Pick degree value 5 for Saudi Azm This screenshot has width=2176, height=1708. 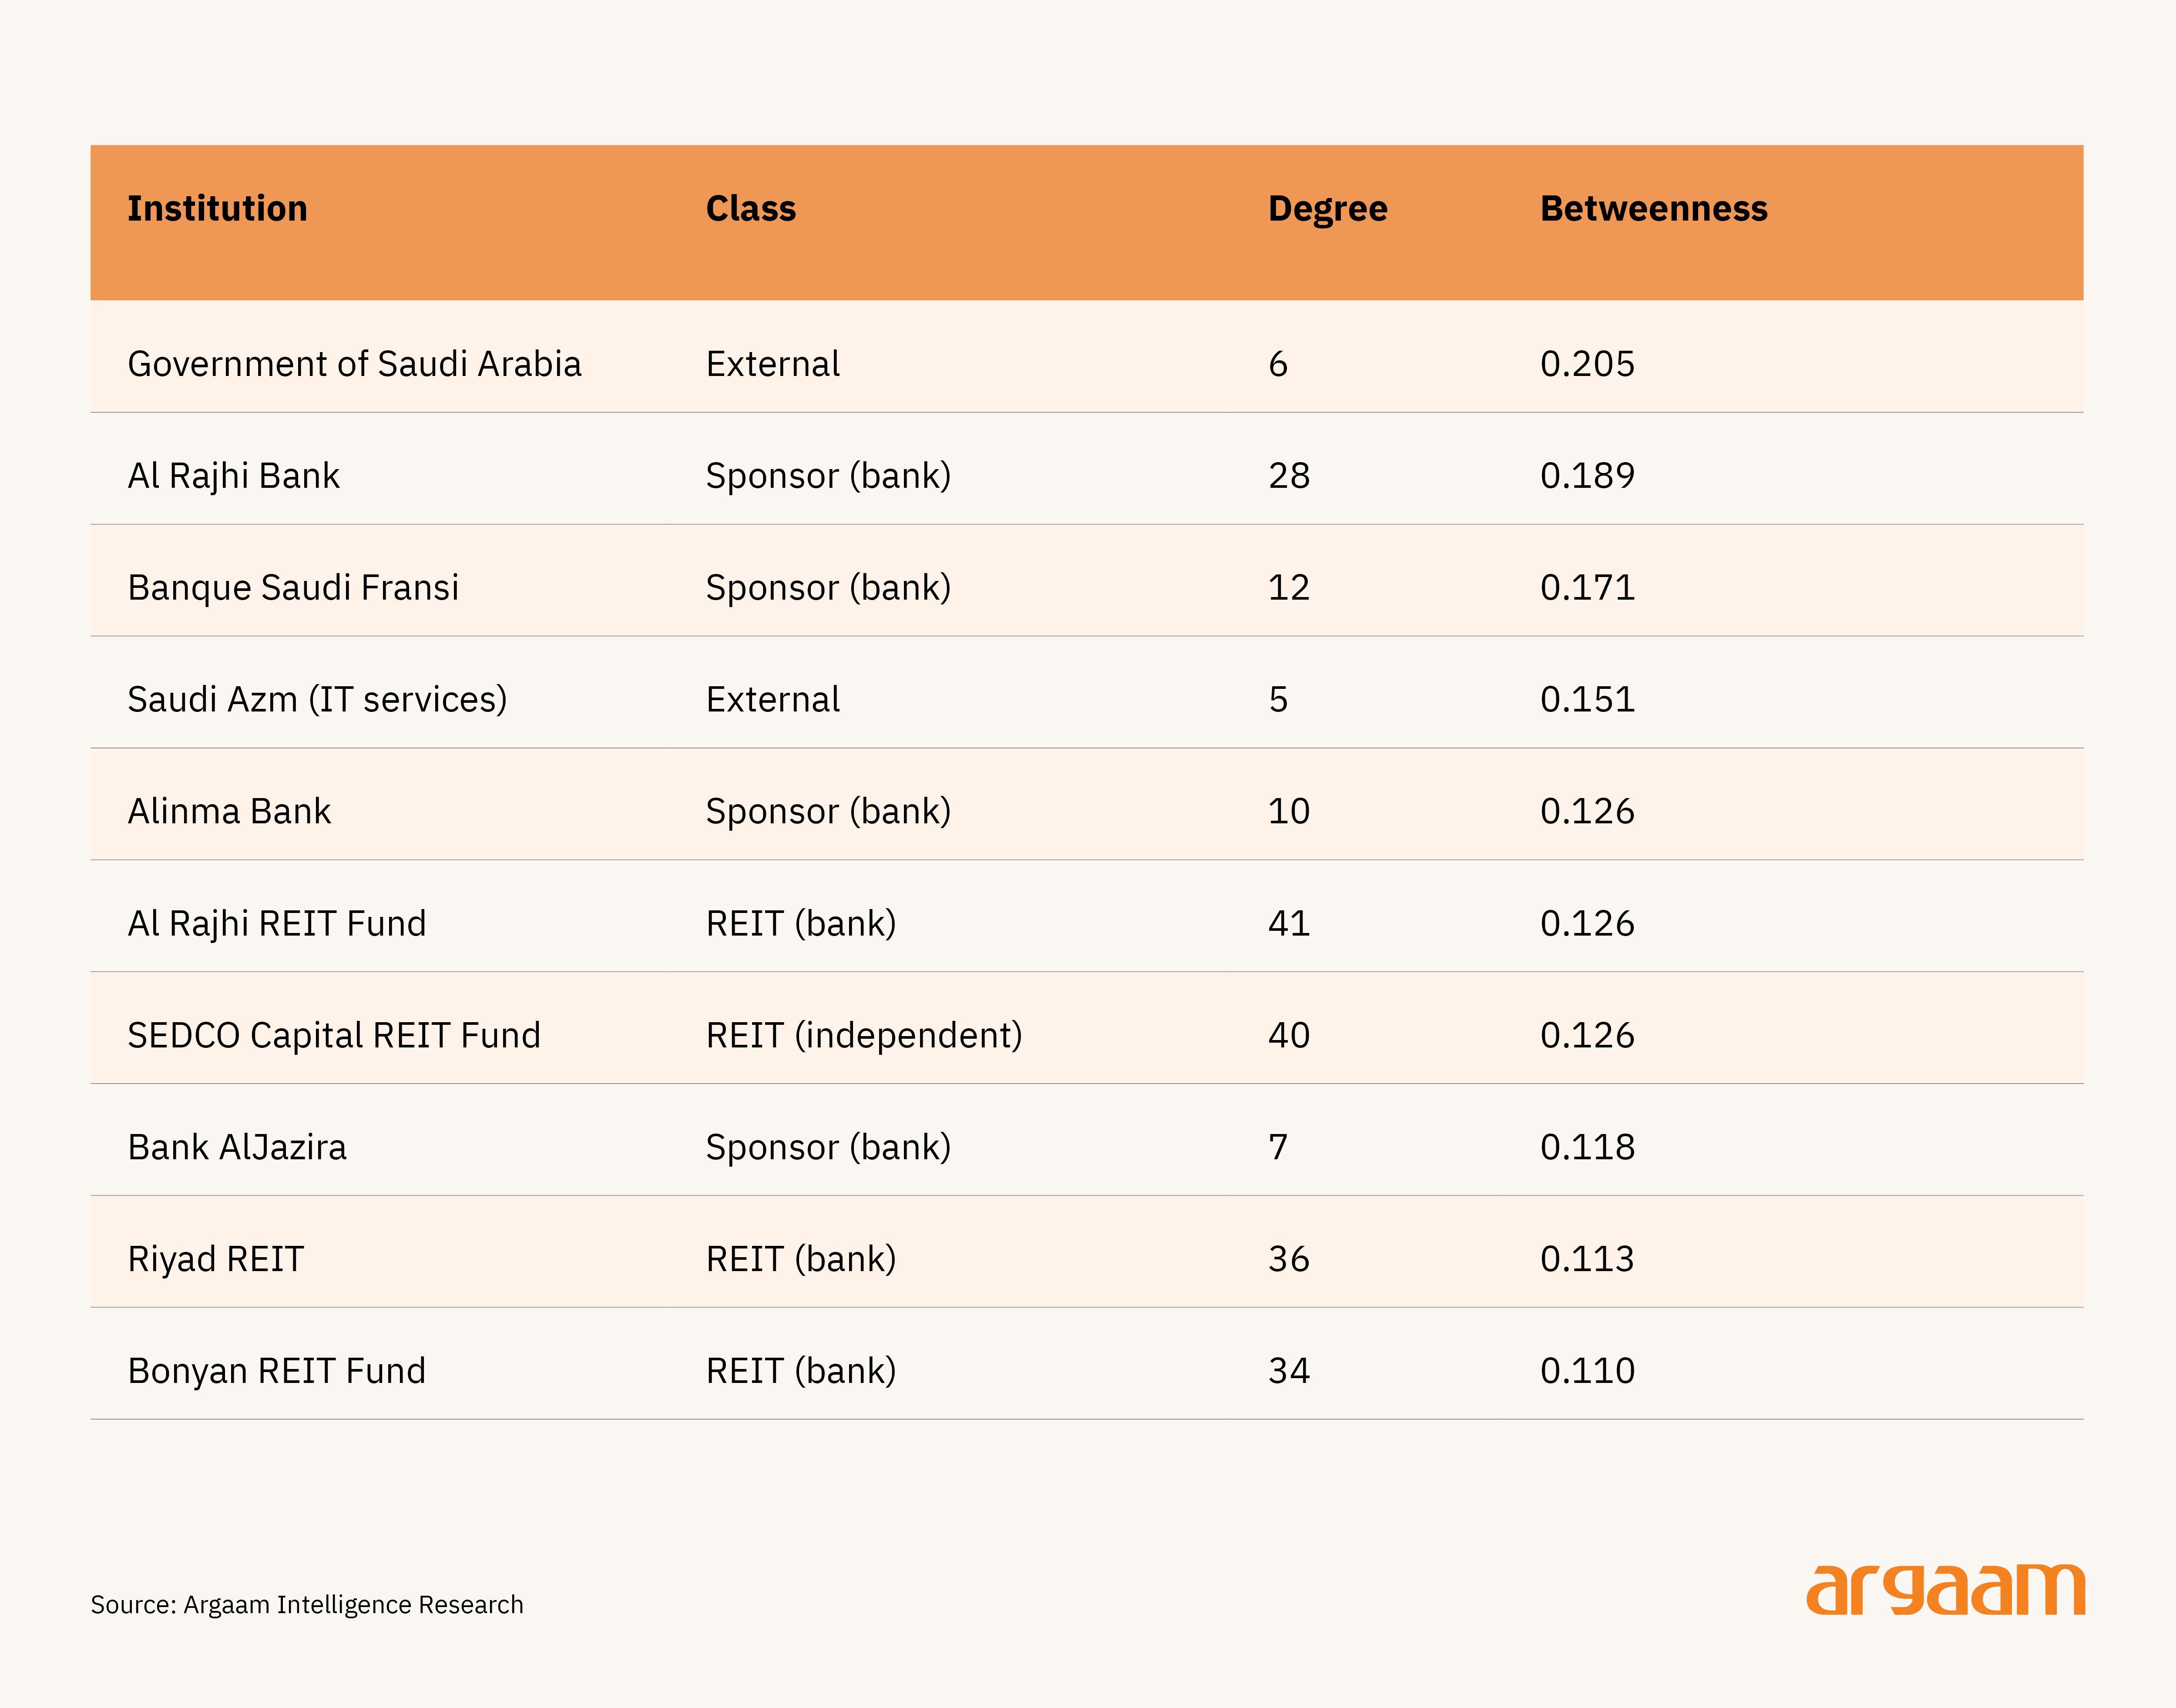click(1278, 700)
